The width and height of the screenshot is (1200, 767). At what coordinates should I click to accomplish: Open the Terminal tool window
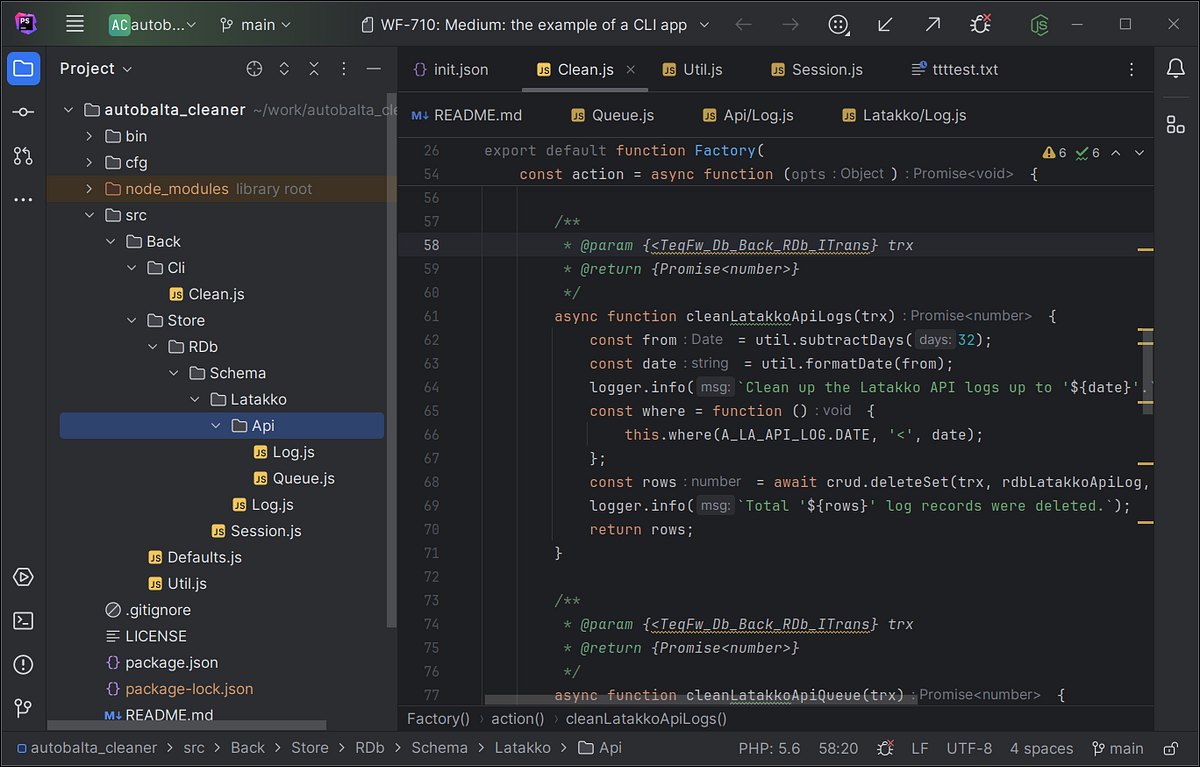point(23,621)
